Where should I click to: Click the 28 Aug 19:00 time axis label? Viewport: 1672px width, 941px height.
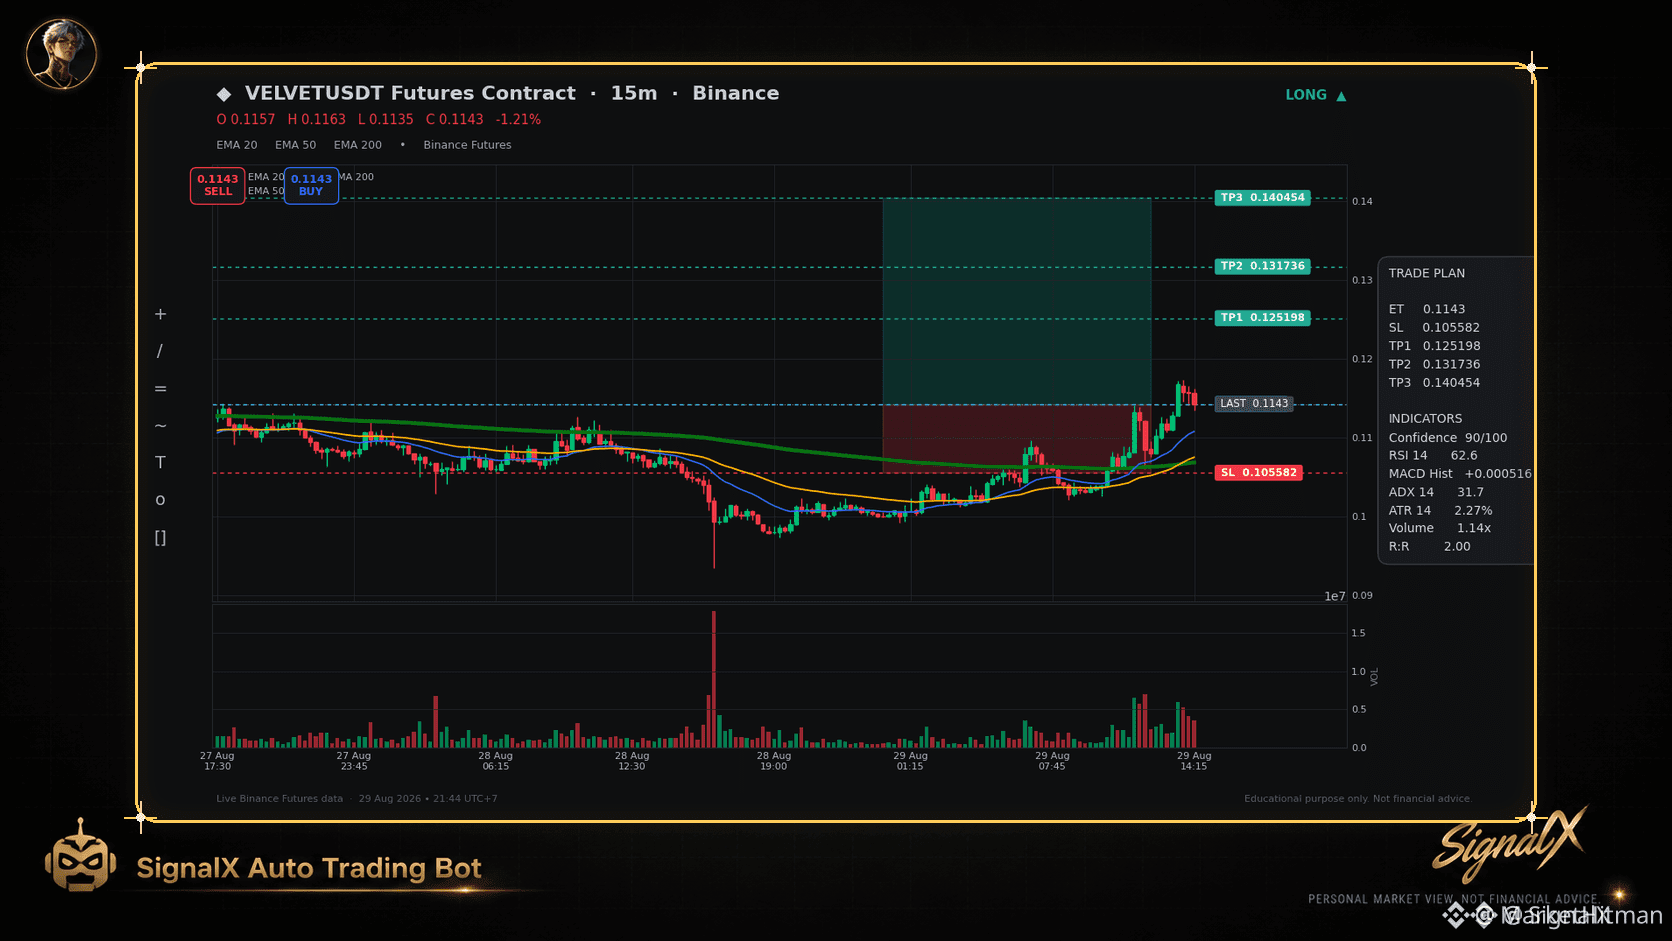tap(774, 761)
